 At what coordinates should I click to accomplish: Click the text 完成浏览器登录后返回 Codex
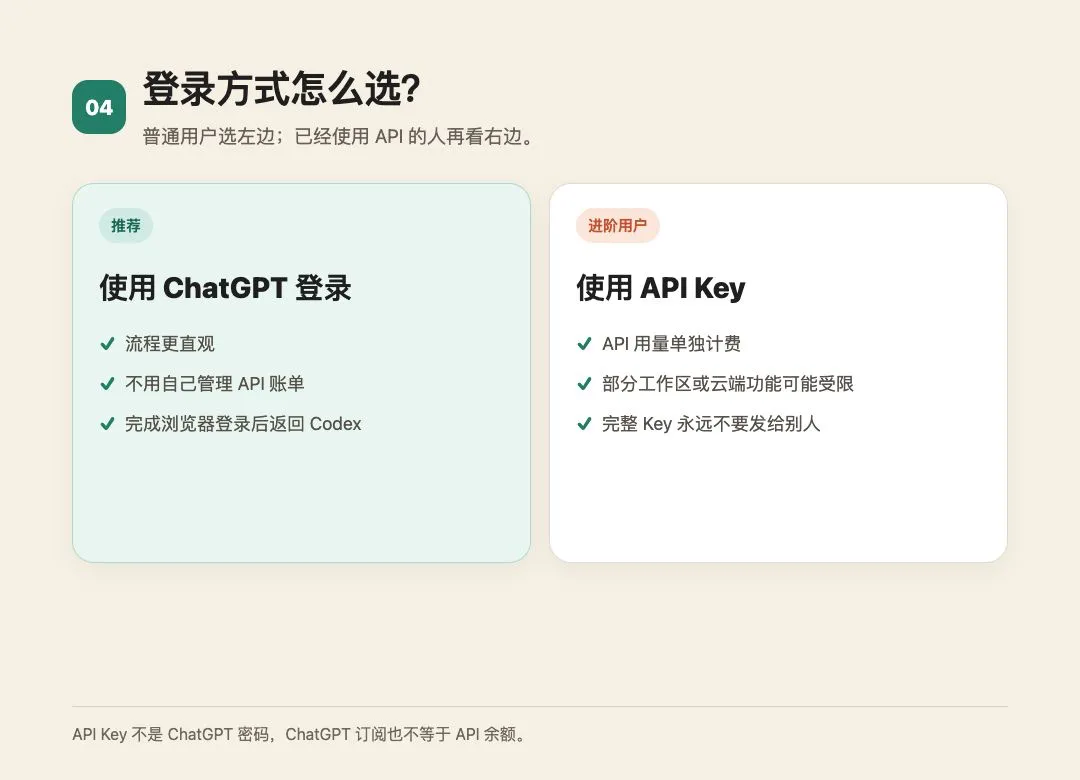243,423
